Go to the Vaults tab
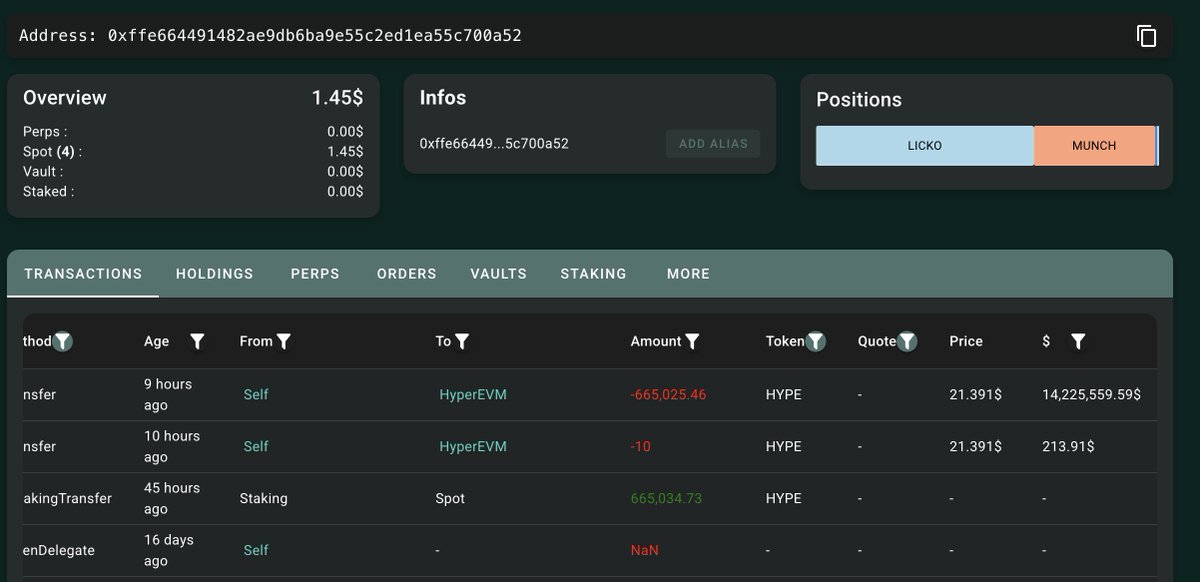The width and height of the screenshot is (1200, 582). tap(498, 274)
